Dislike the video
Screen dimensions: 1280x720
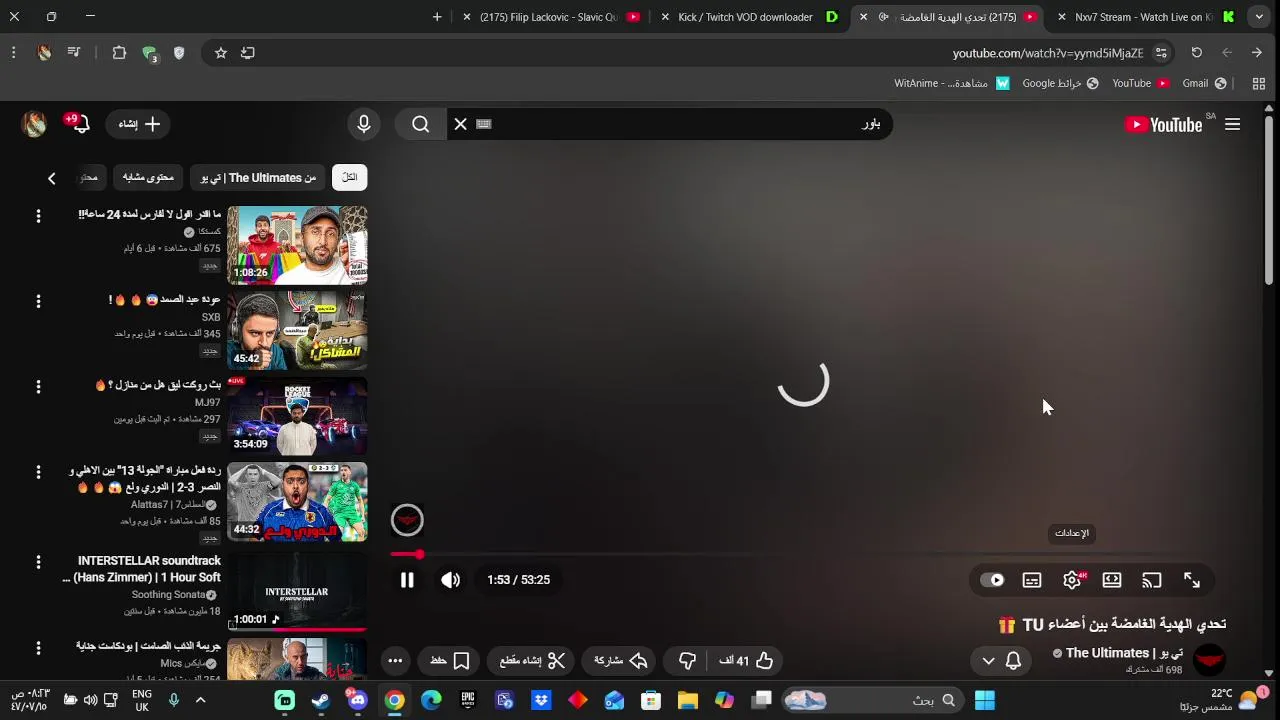click(687, 661)
